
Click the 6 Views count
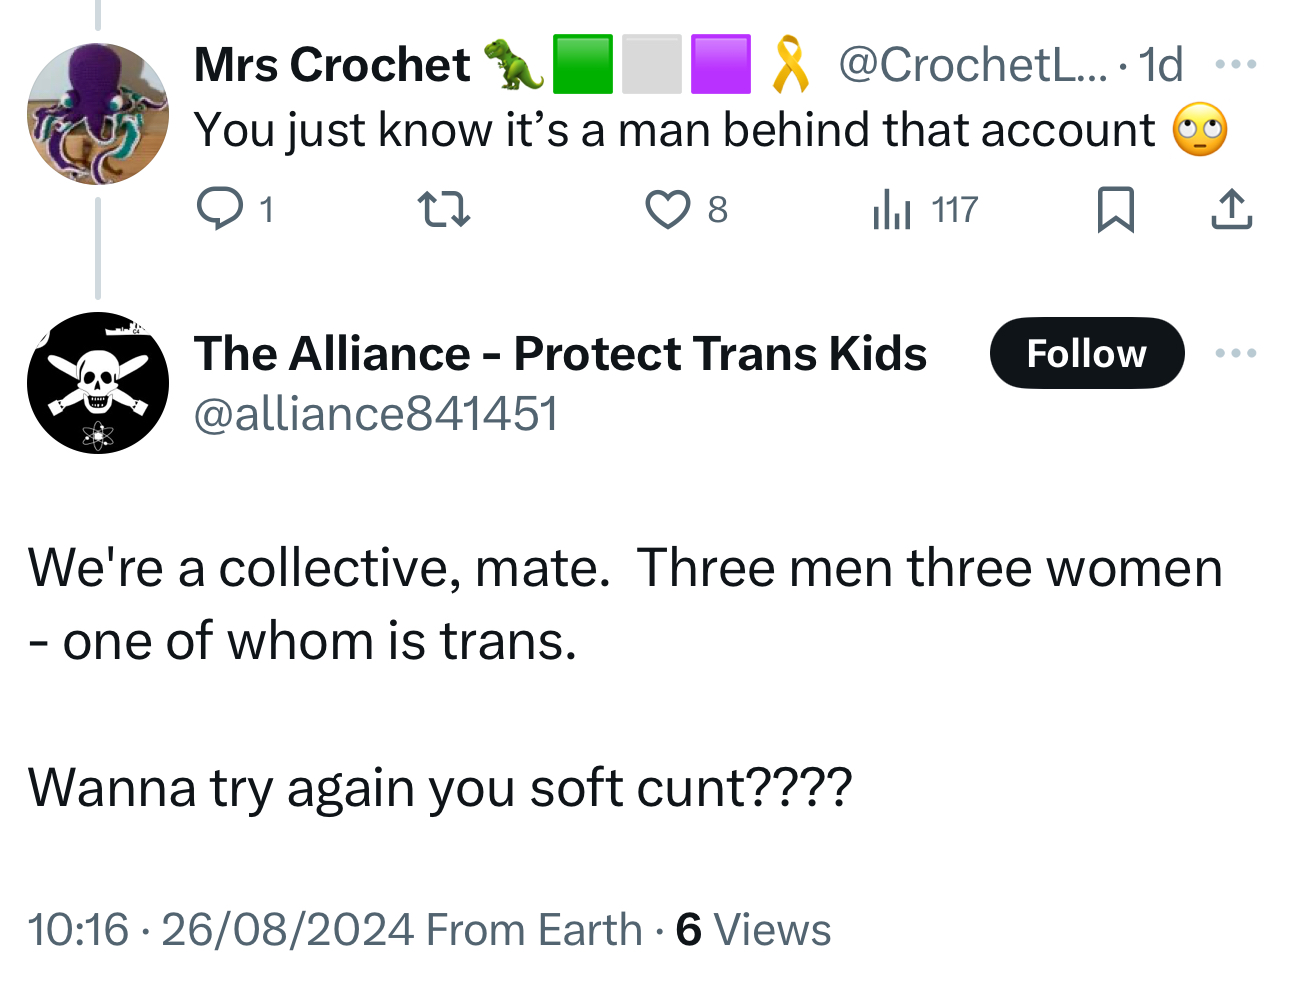pyautogui.click(x=753, y=929)
